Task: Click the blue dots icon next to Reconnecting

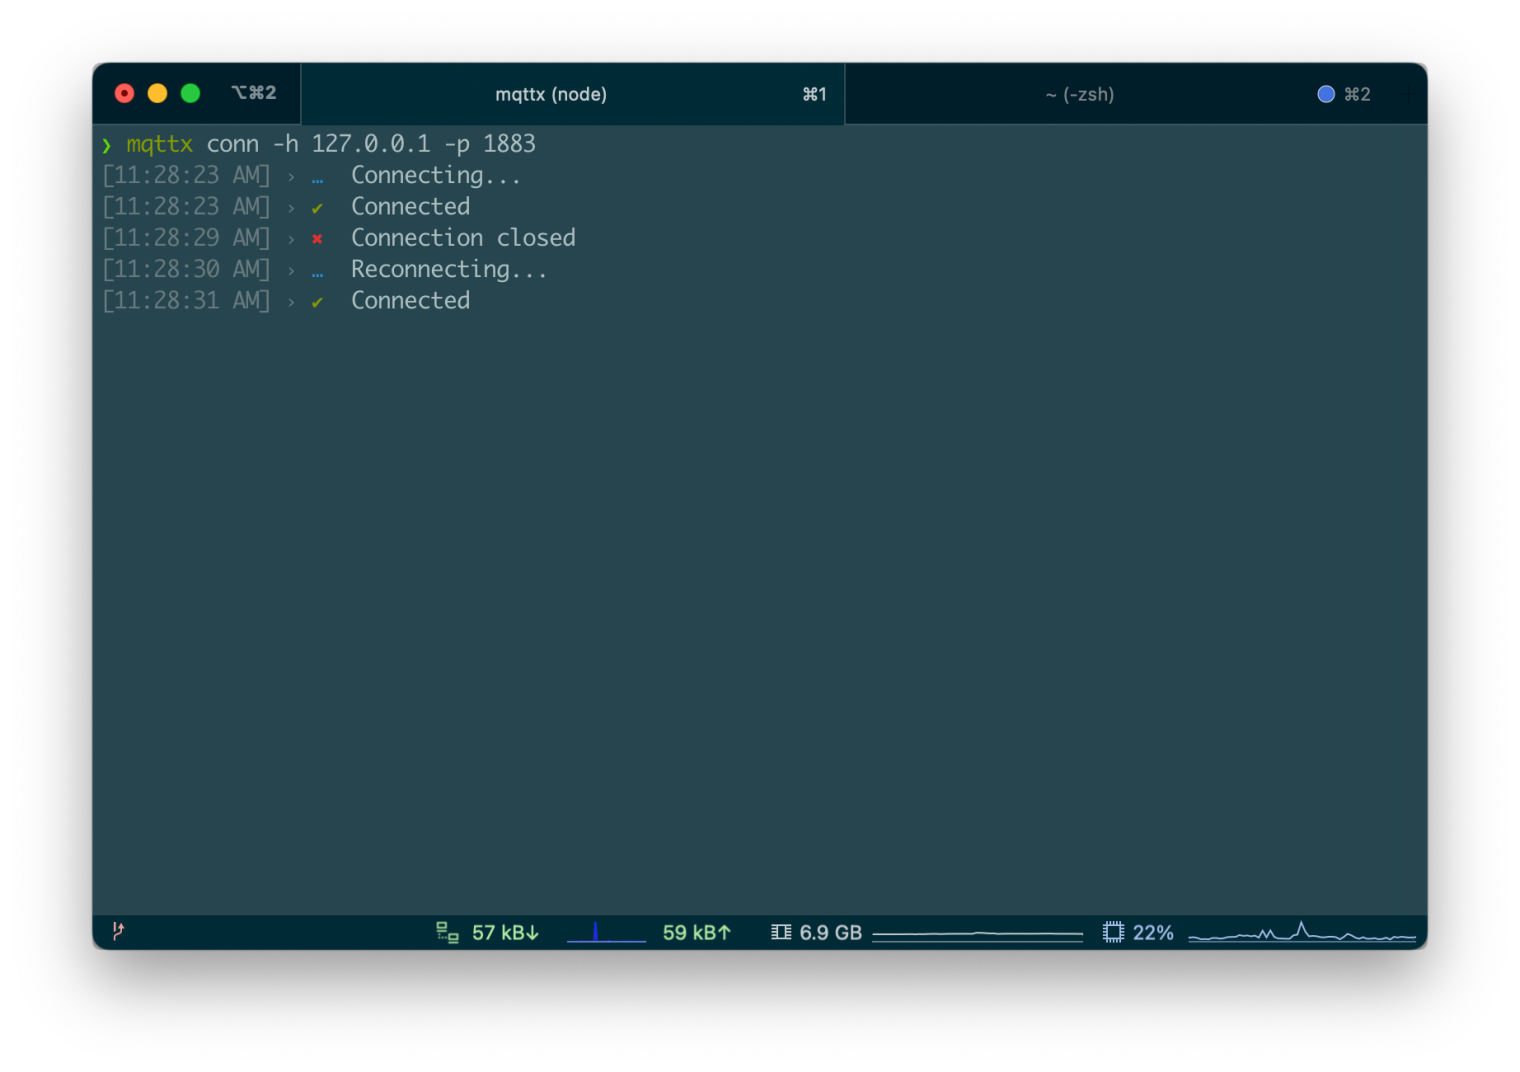Action: (x=317, y=274)
